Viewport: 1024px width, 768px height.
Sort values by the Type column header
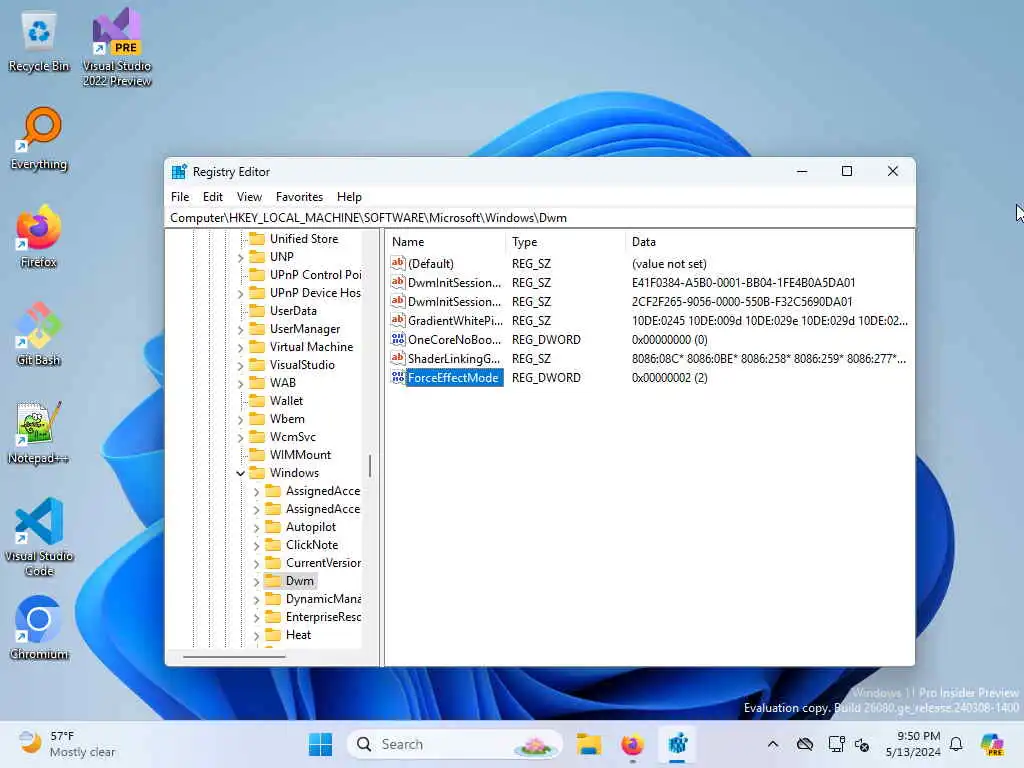tap(565, 242)
